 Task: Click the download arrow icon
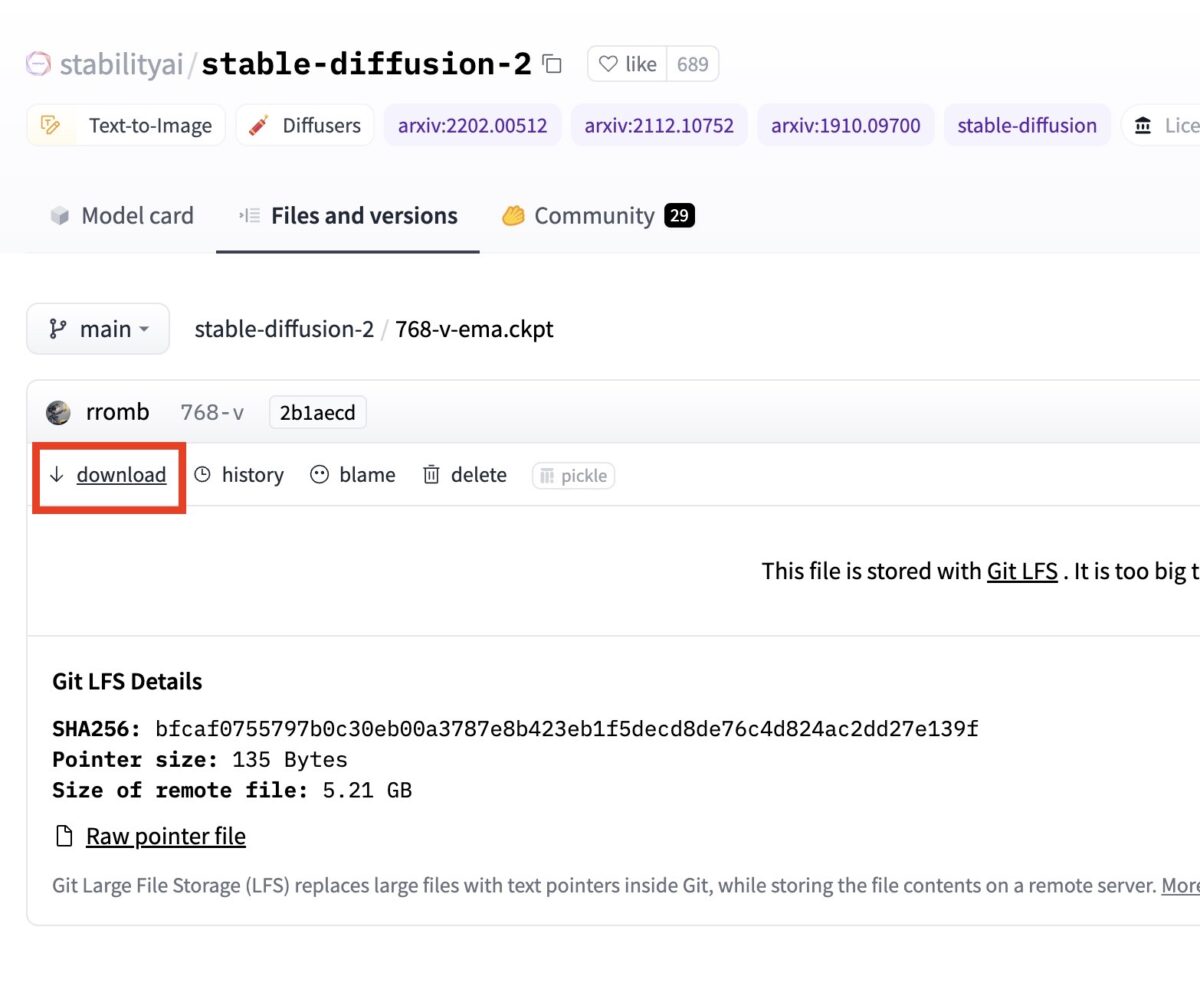pos(56,475)
